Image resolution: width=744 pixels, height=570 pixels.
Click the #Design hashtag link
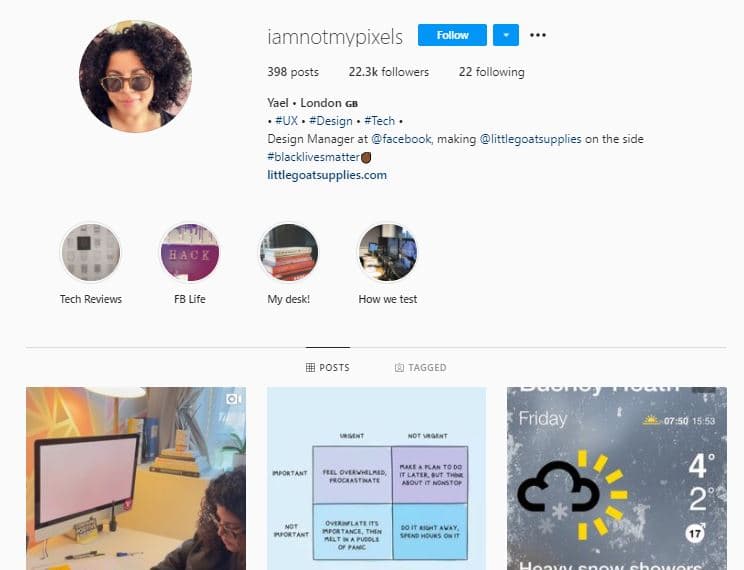pos(331,121)
